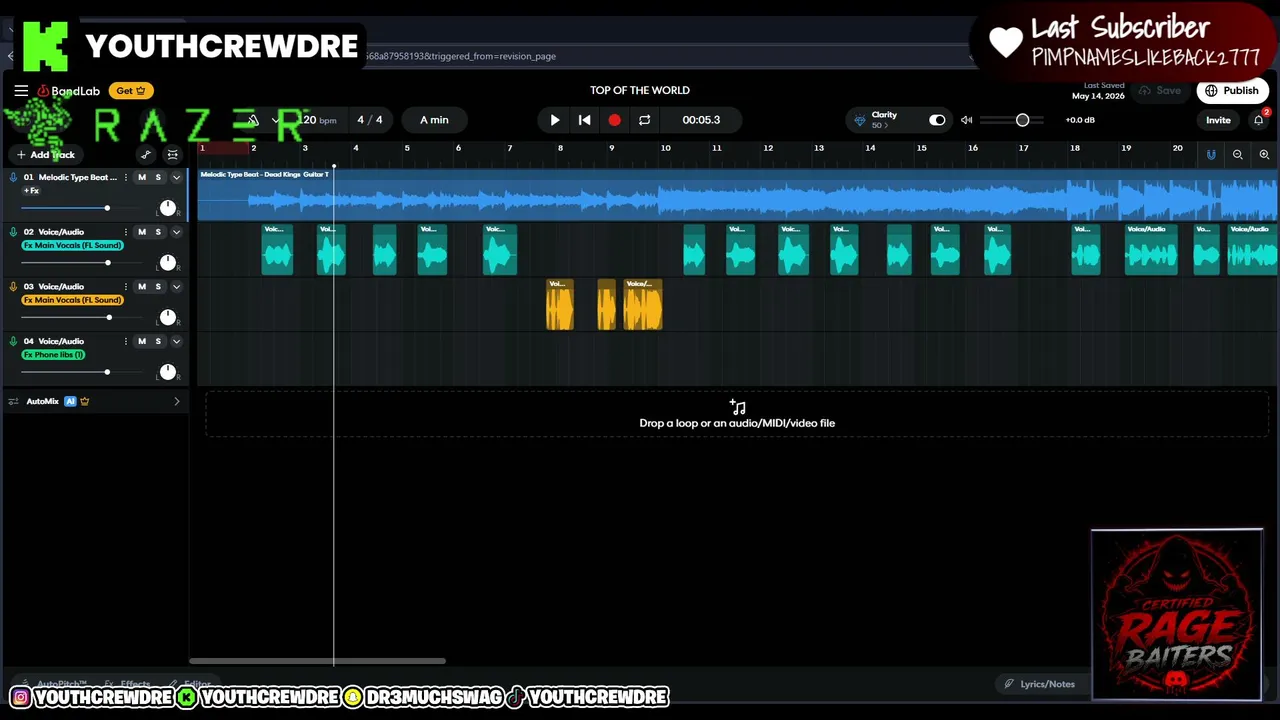The image size is (1280, 720).
Task: Zoom out the timeline
Action: click(x=1238, y=155)
